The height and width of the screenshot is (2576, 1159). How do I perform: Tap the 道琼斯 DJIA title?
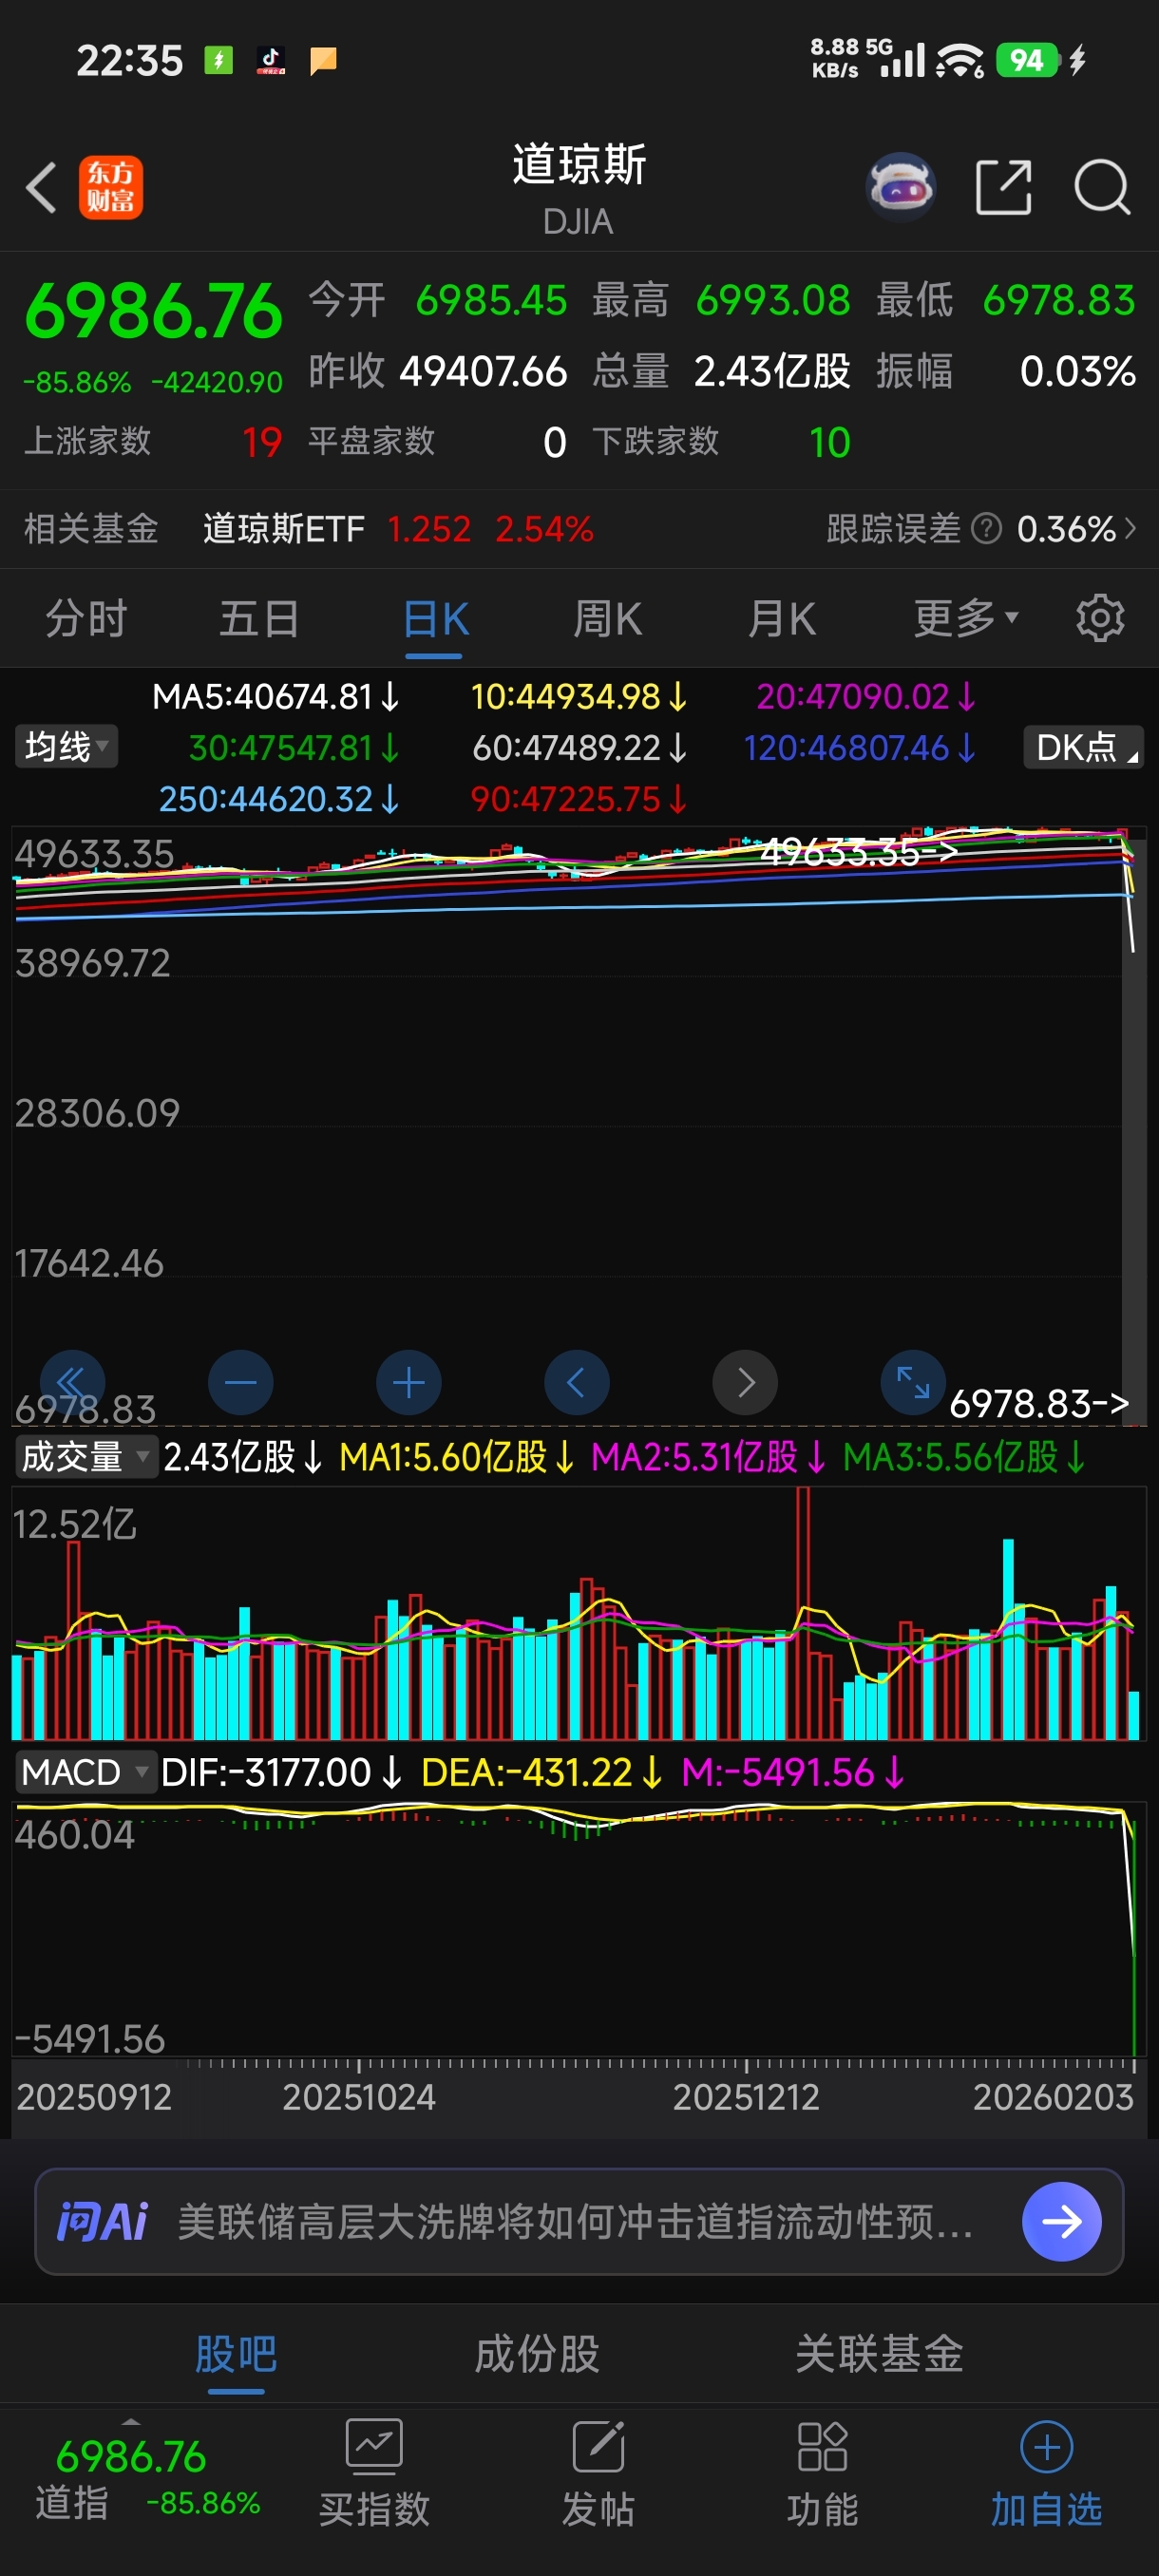point(579,188)
